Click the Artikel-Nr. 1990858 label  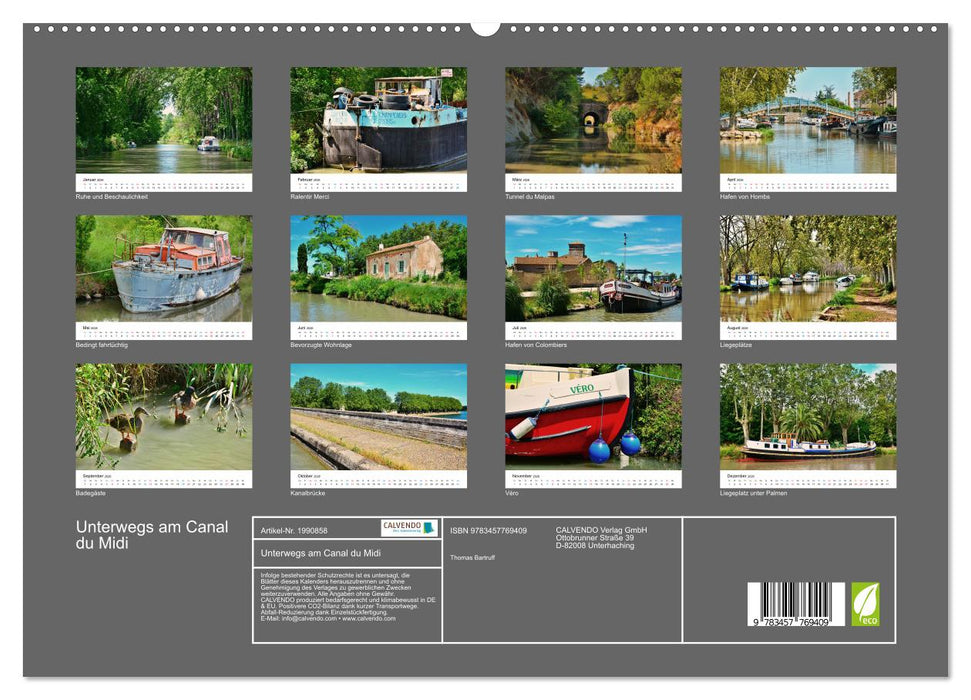coord(293,529)
